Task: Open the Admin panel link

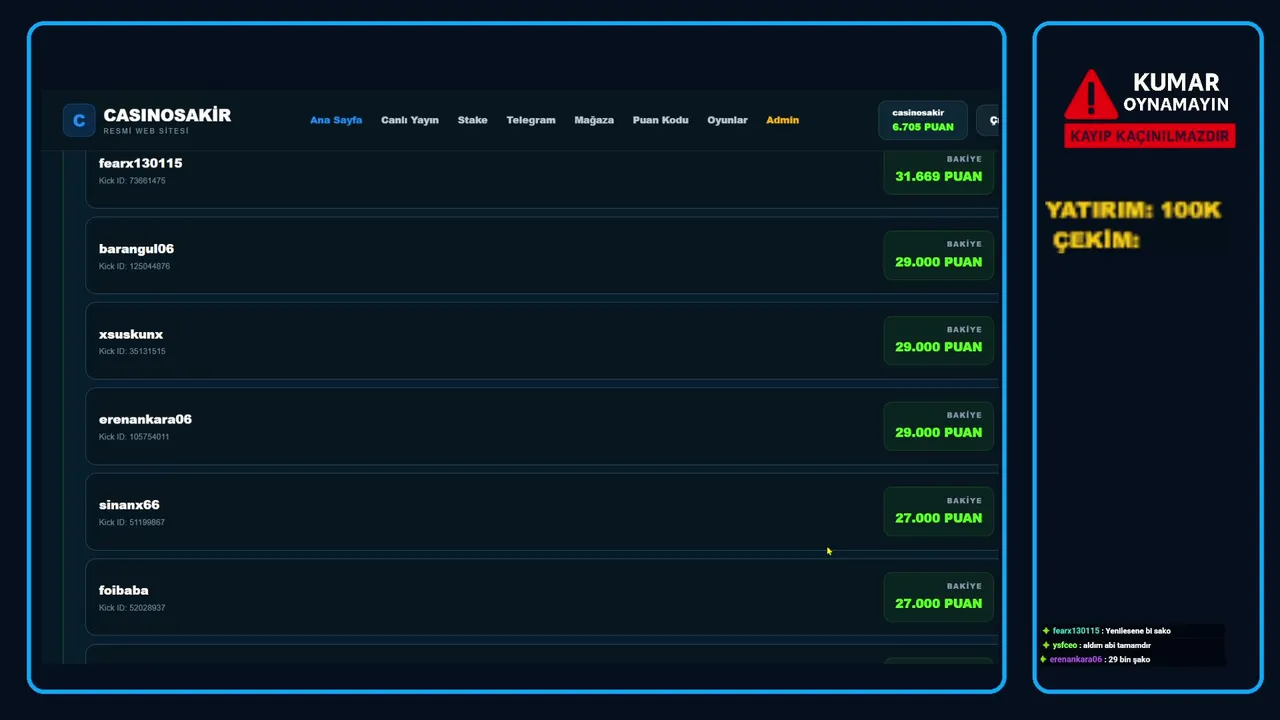Action: tap(783, 120)
